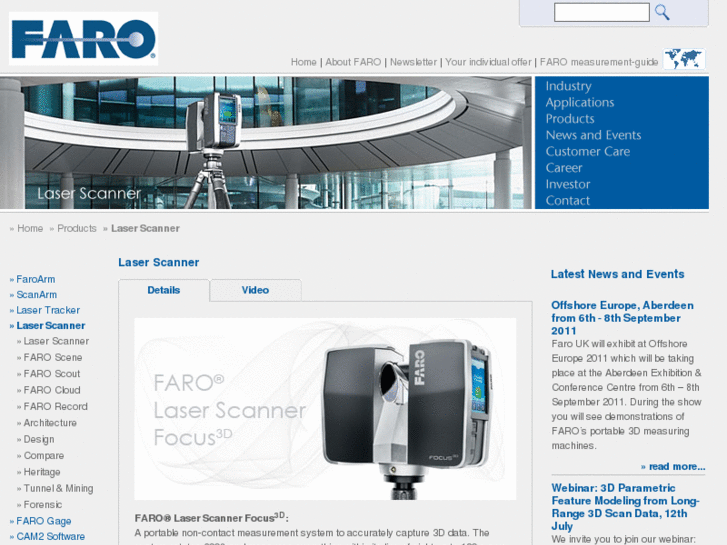Open ScanArm in the sidebar
Viewport: 727px width, 545px height.
pyautogui.click(x=36, y=295)
